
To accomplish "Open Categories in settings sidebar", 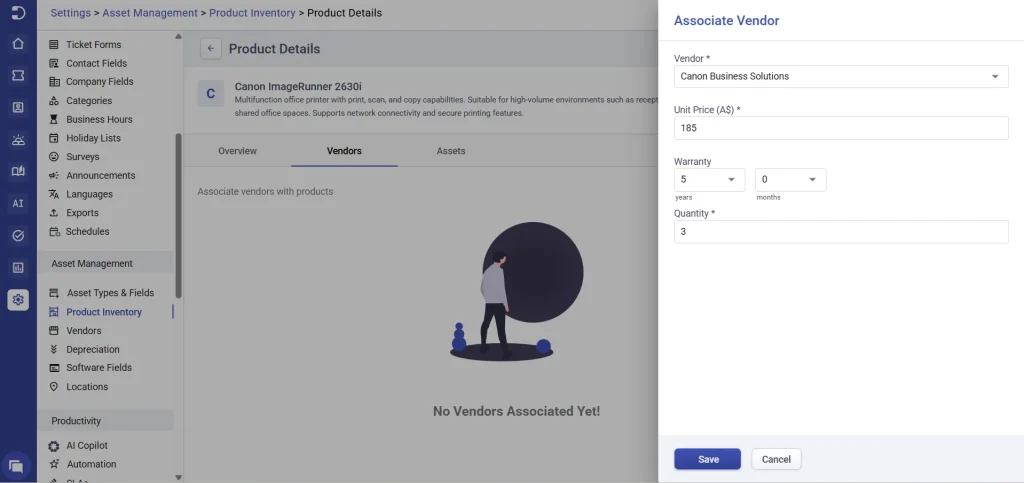I will pyautogui.click(x=89, y=101).
